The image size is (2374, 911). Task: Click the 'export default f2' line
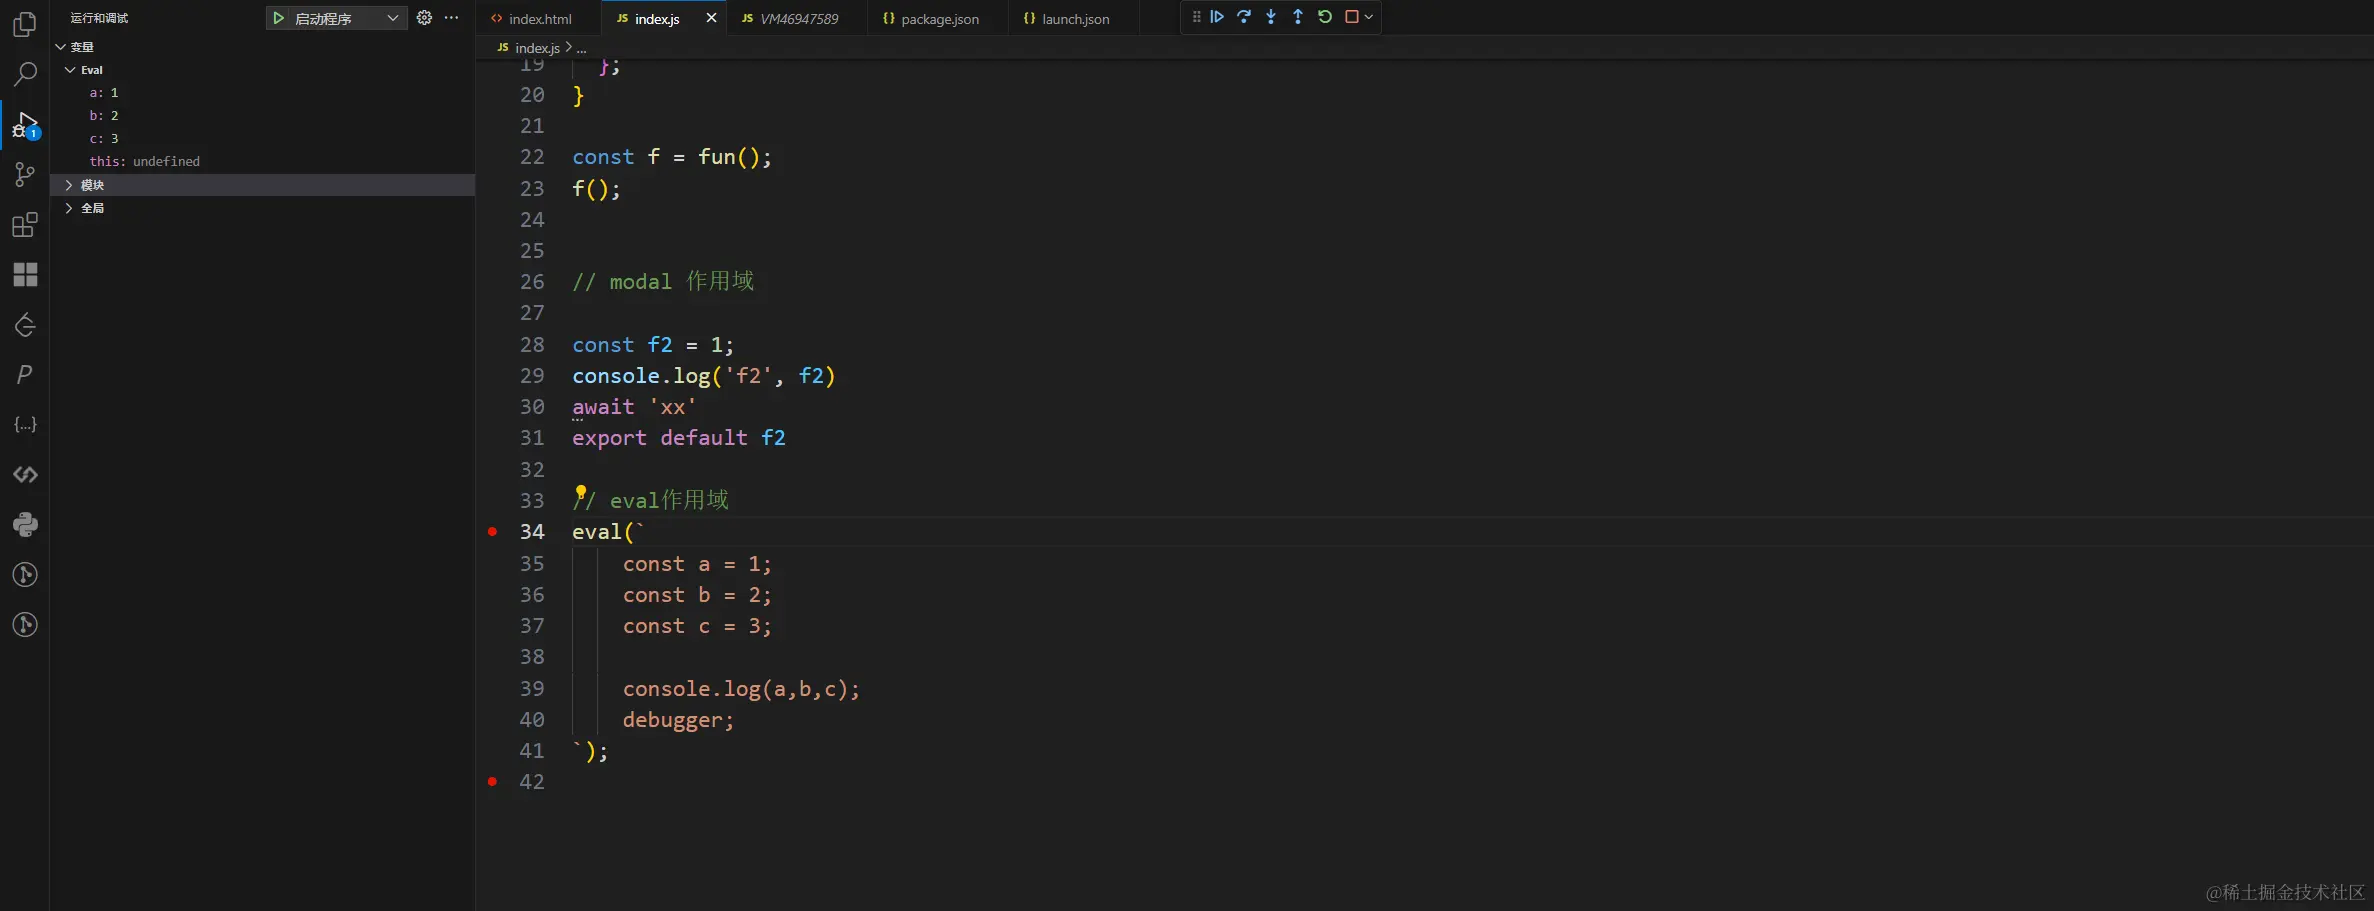[x=679, y=438]
